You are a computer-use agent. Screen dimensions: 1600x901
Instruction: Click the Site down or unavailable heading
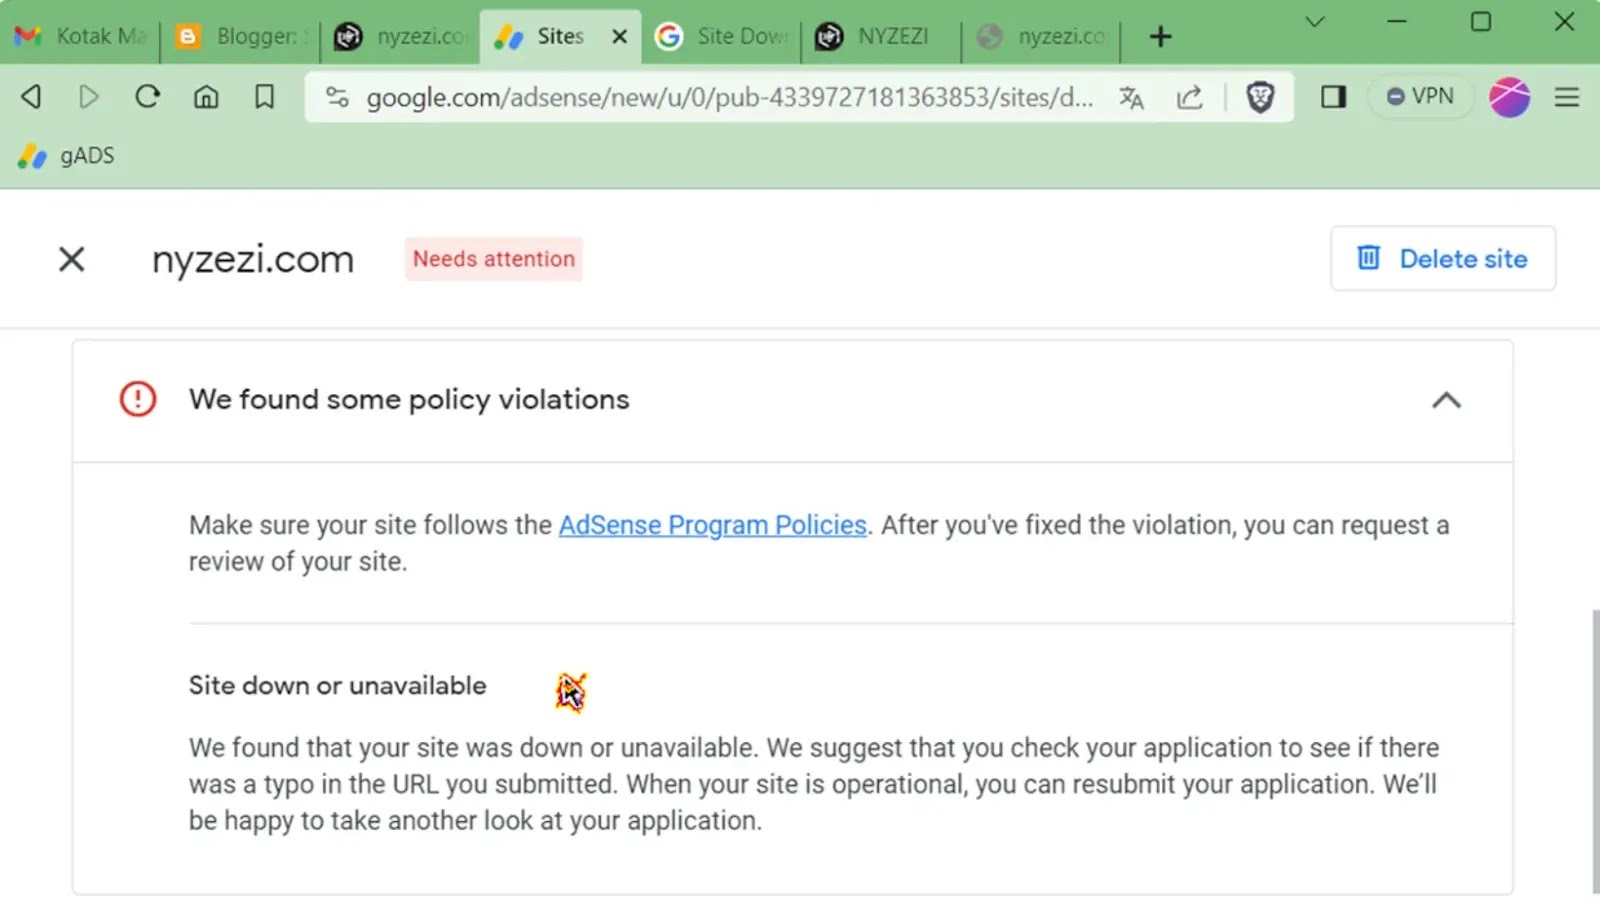point(337,686)
